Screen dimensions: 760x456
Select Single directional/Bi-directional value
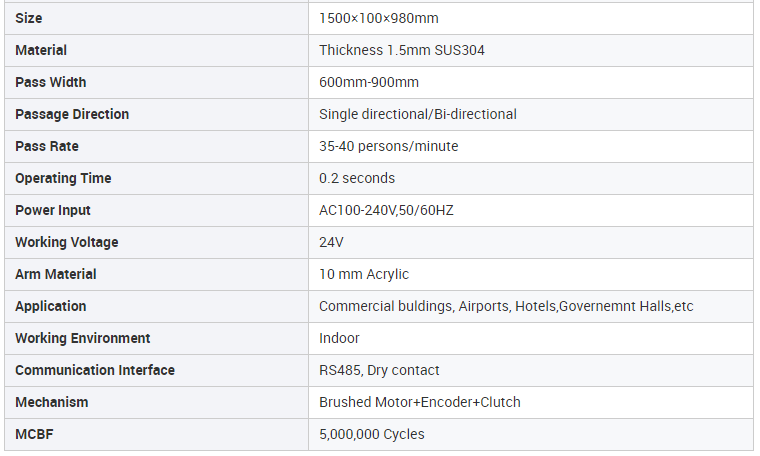418,114
